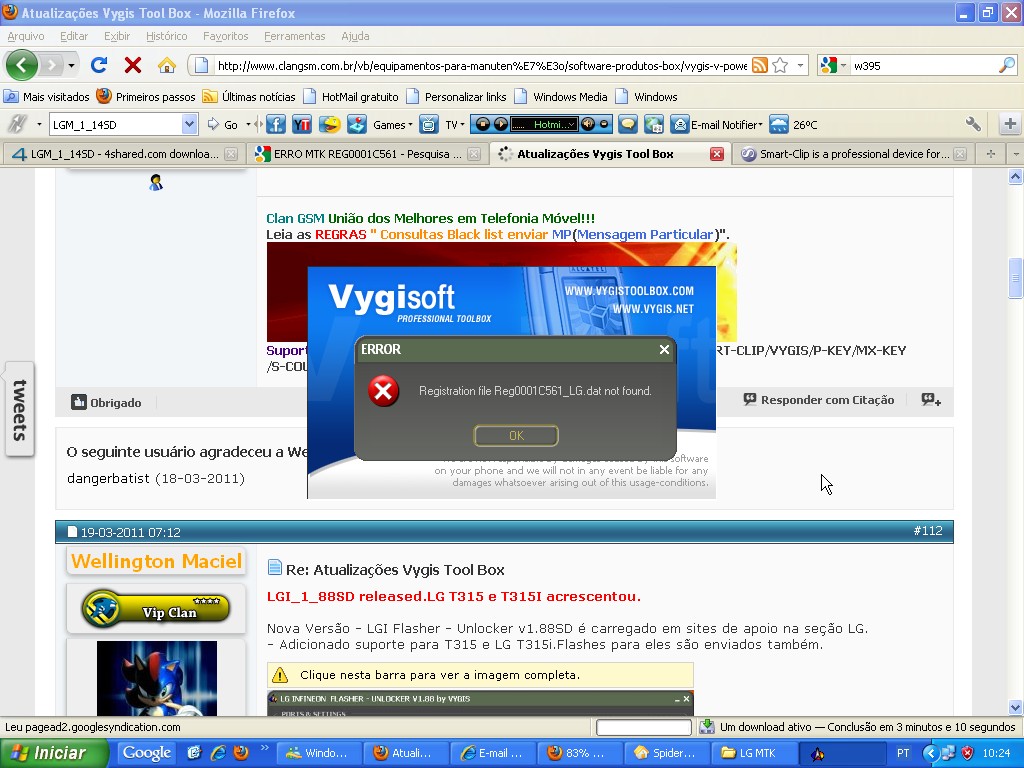The width and height of the screenshot is (1024, 768).
Task: Click the TV icon in toolbar
Action: (x=428, y=124)
